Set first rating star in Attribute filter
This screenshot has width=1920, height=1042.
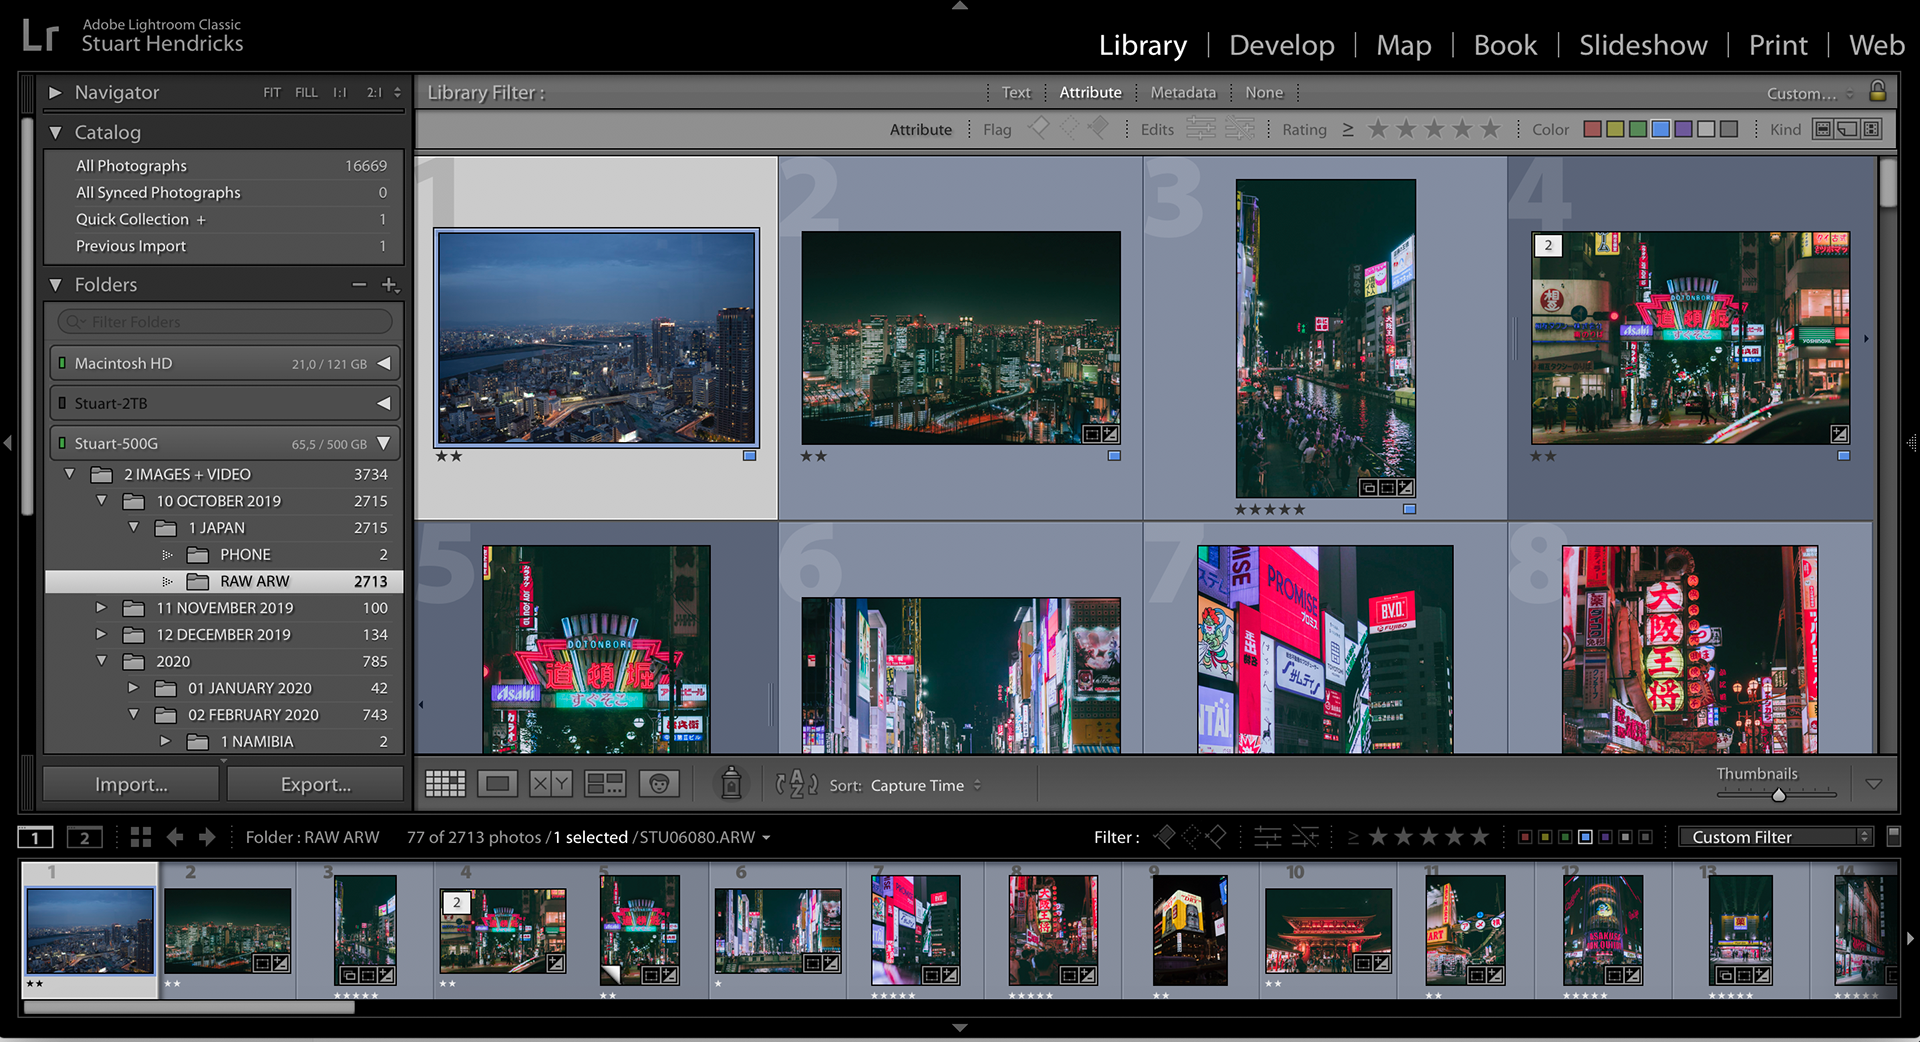1378,129
